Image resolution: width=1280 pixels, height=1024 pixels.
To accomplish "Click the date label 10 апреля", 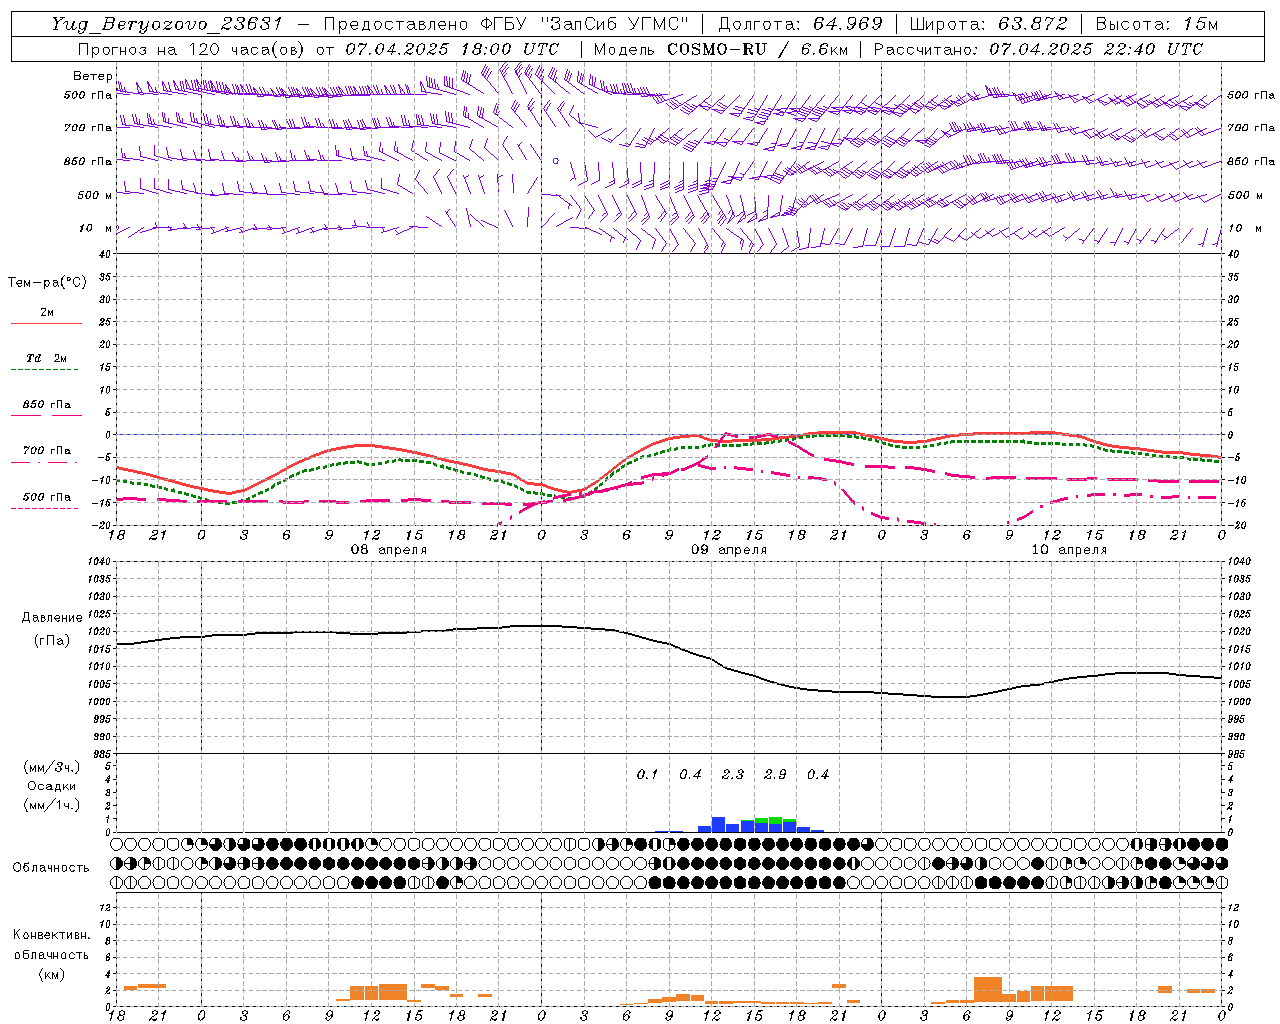I will (1069, 550).
